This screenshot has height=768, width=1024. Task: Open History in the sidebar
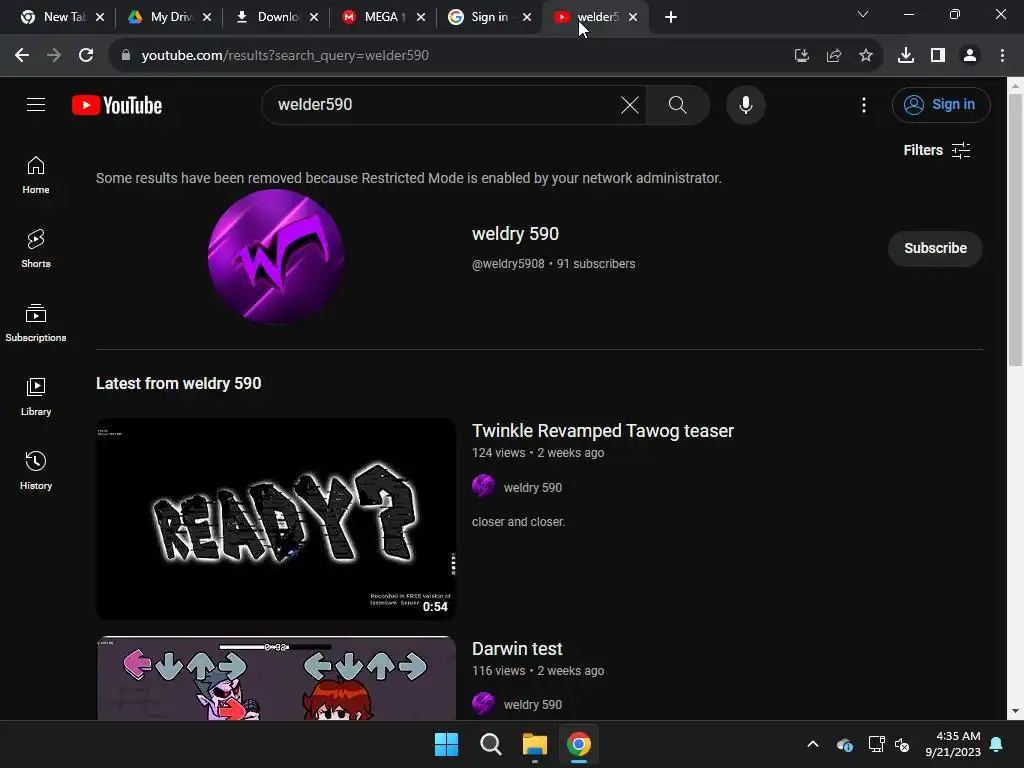[x=36, y=470]
